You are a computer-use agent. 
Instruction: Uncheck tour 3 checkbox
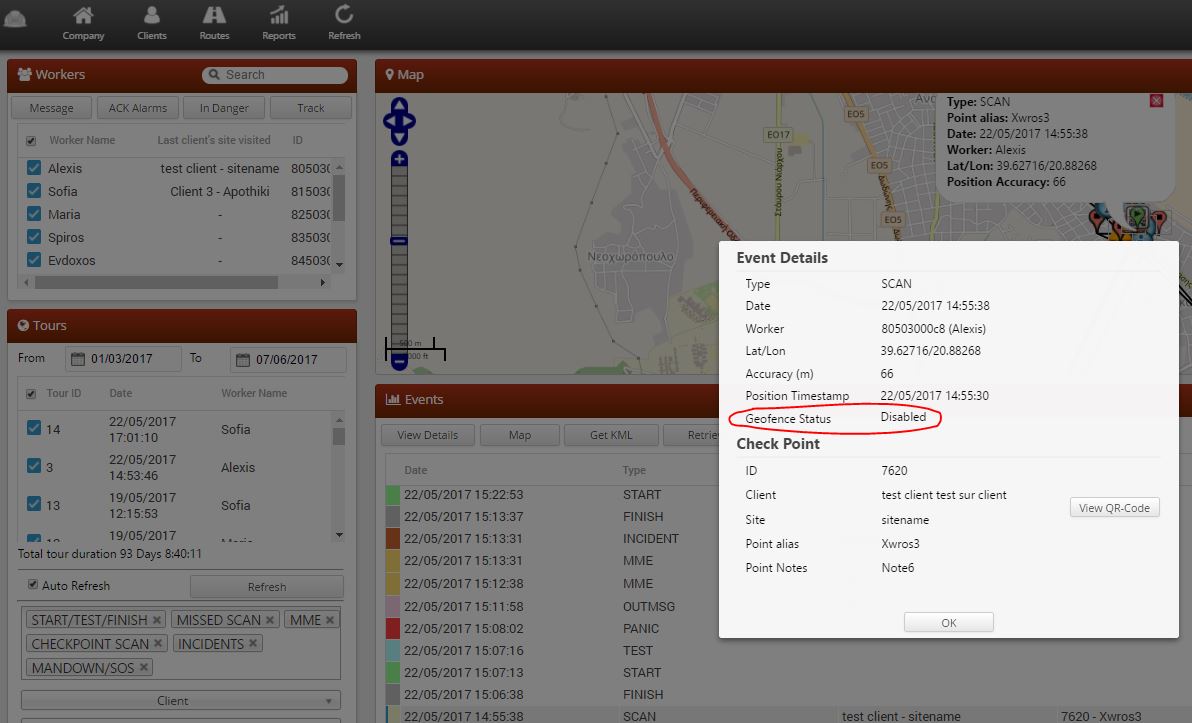click(33, 466)
